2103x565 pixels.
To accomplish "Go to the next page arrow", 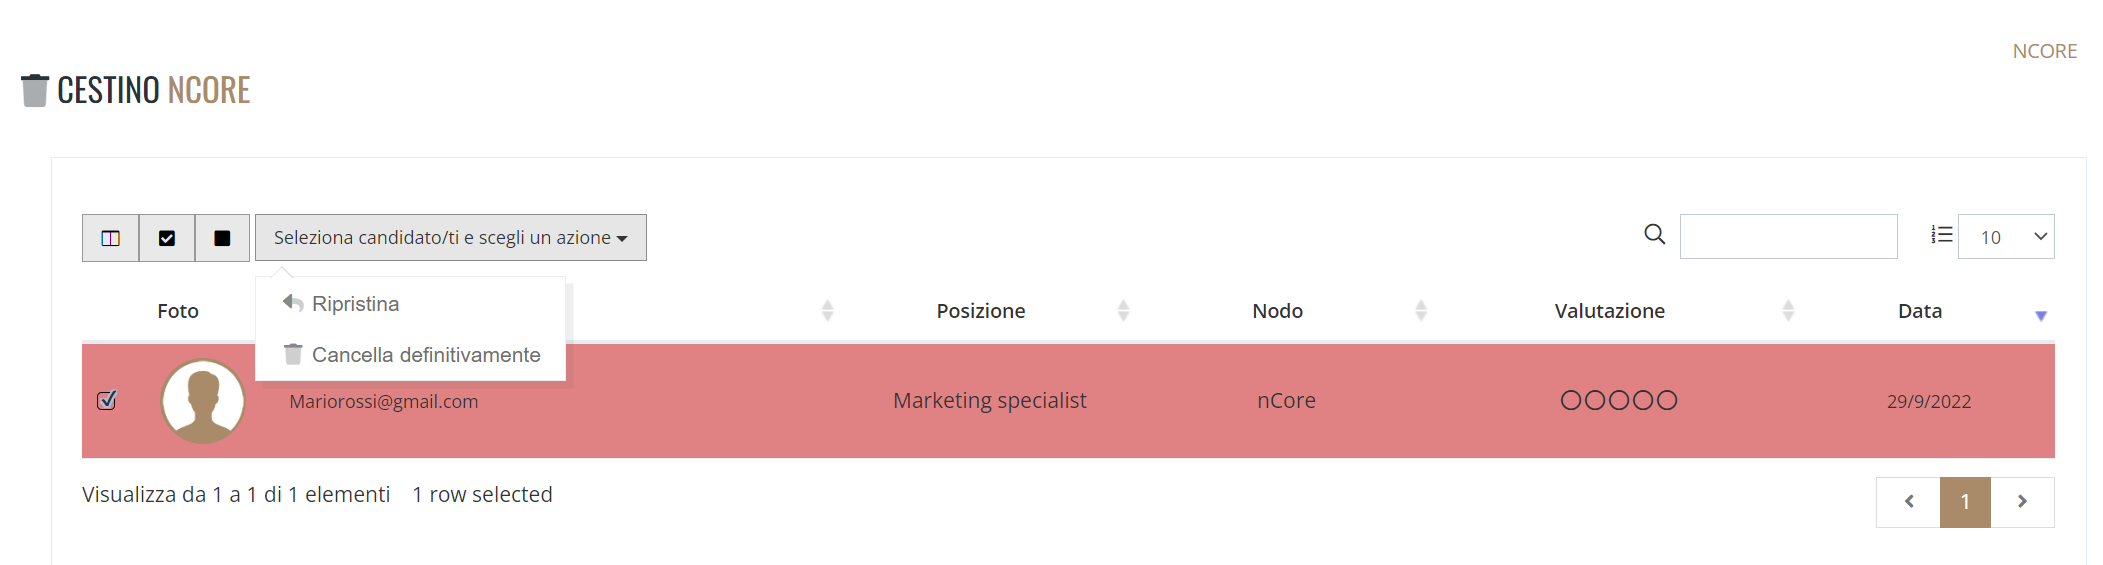I will (2022, 502).
